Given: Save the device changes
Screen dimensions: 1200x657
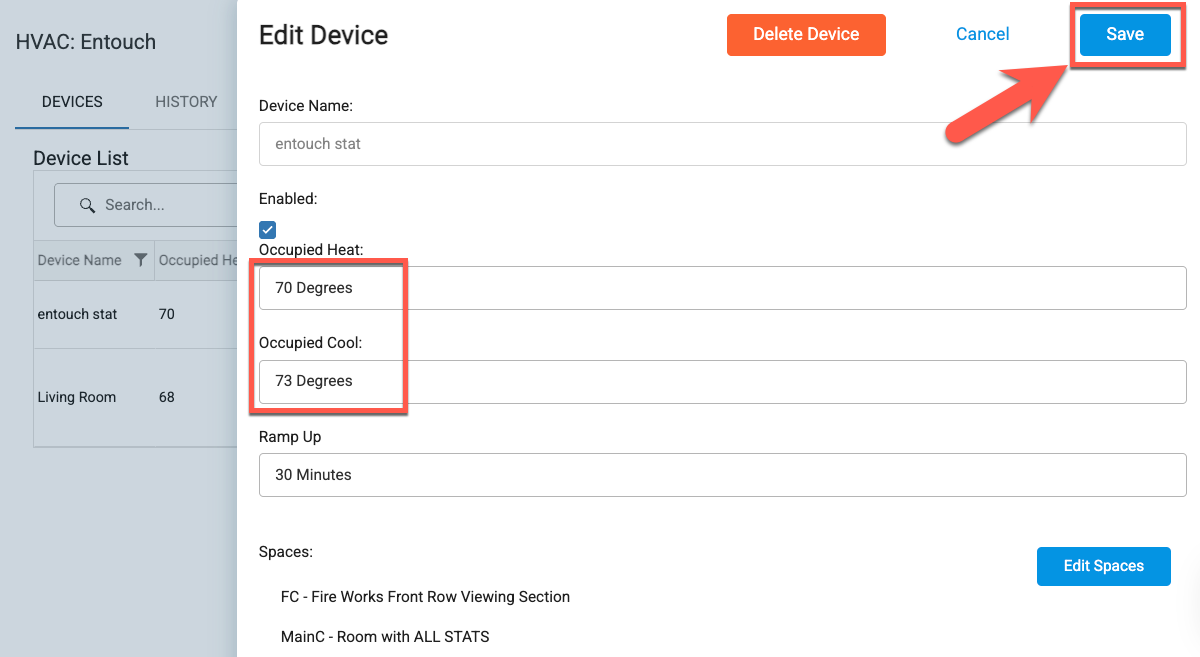Looking at the screenshot, I should (x=1124, y=34).
